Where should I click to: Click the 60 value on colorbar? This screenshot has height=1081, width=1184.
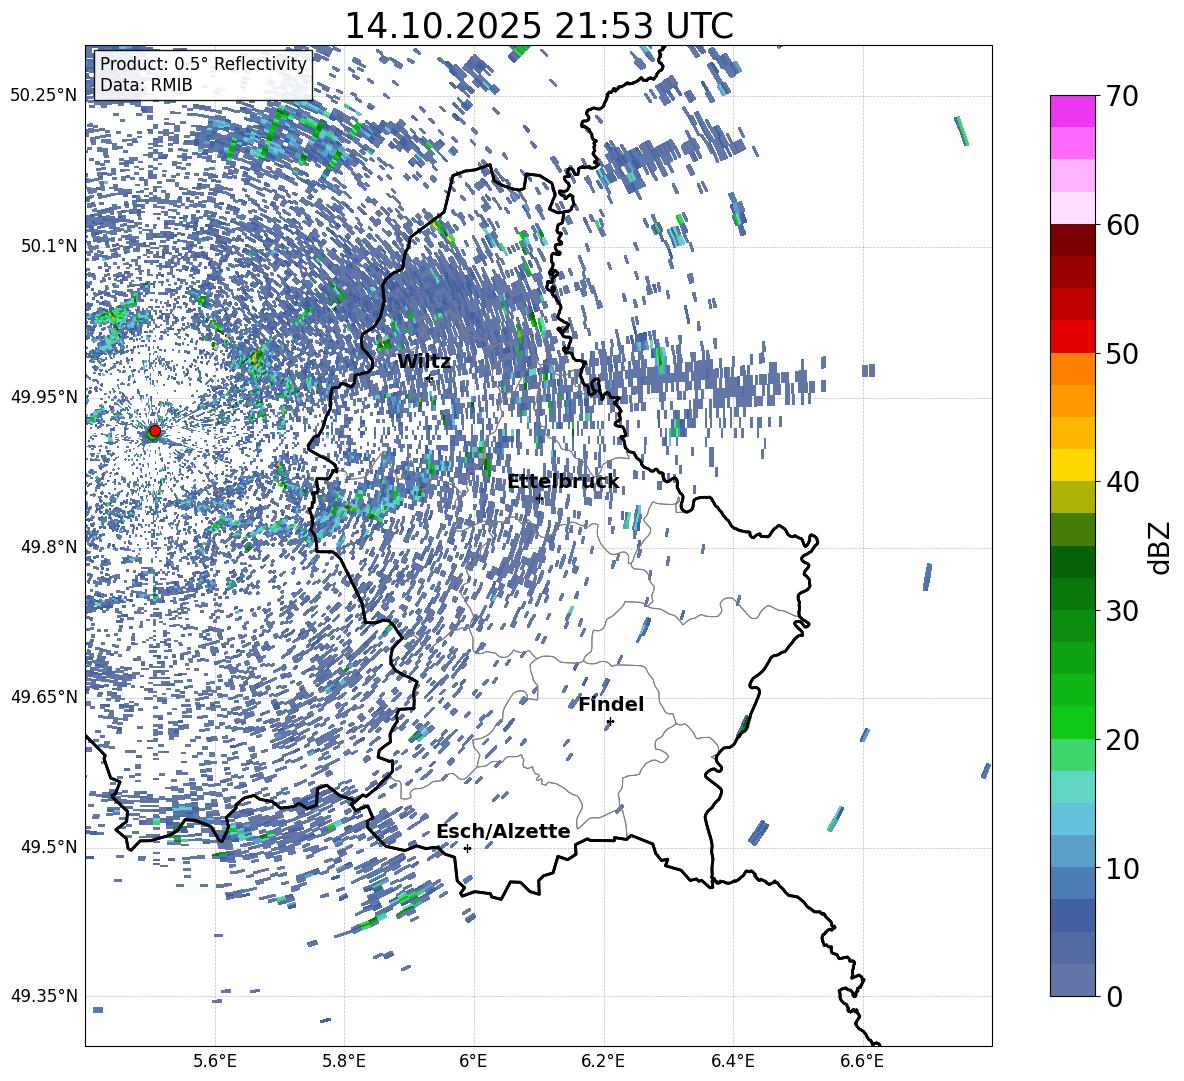click(x=1122, y=225)
